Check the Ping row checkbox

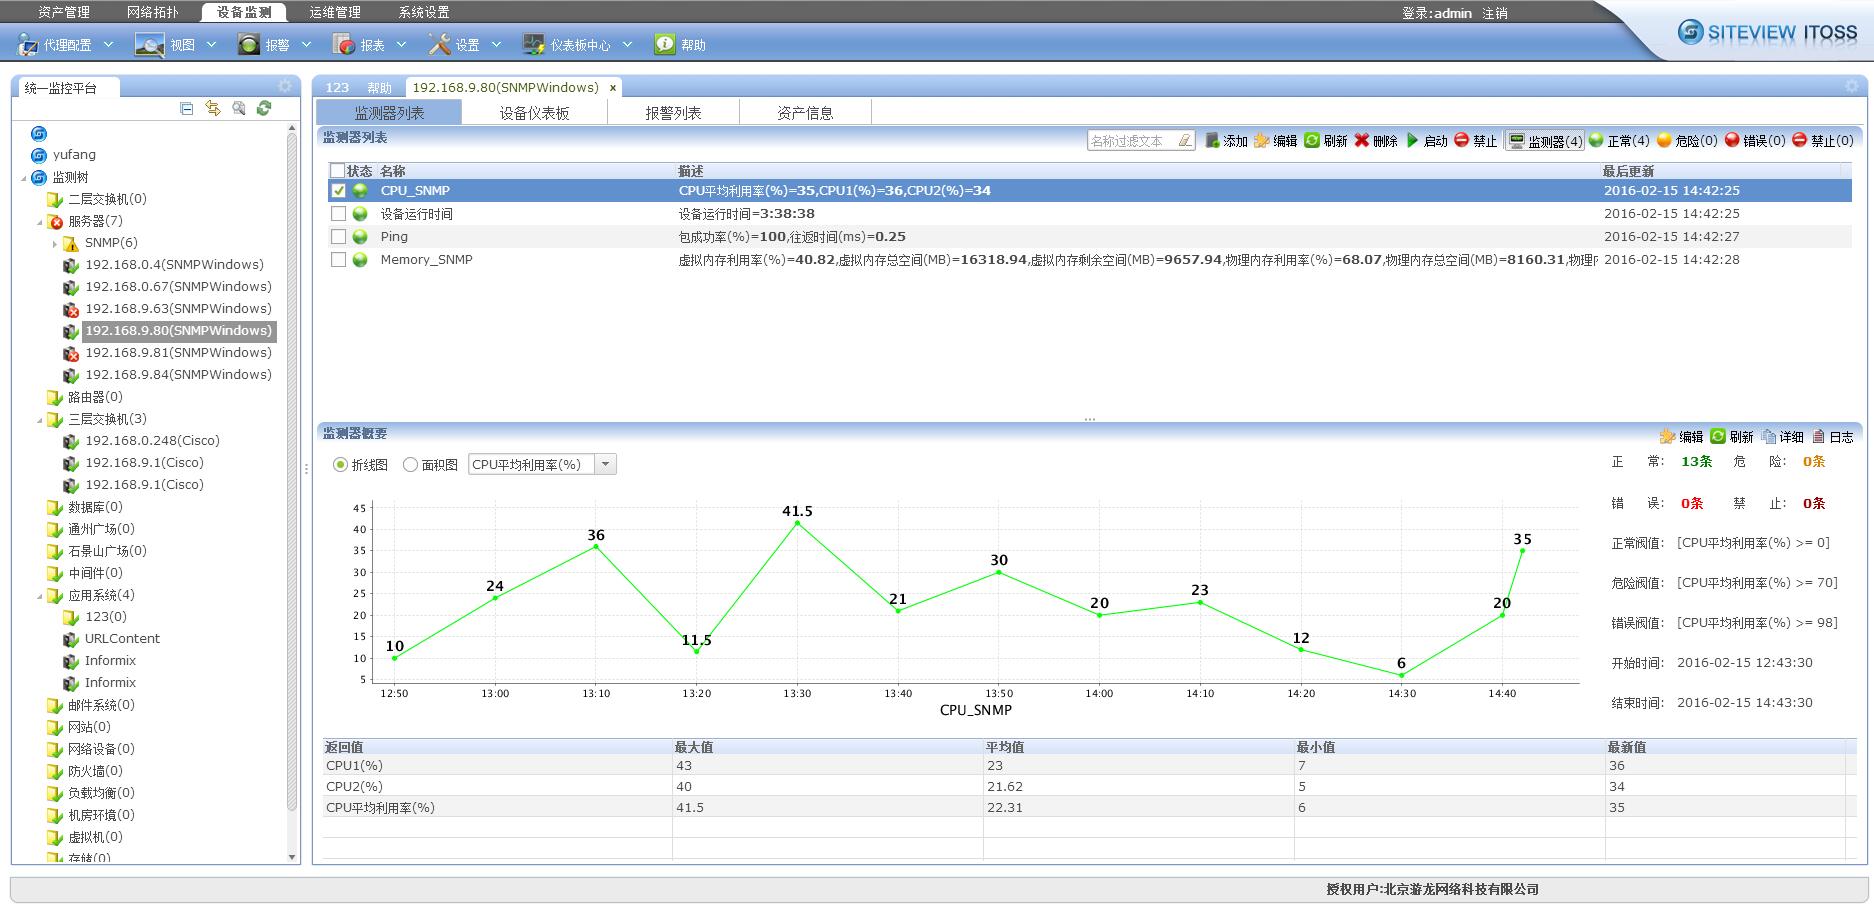pos(338,237)
